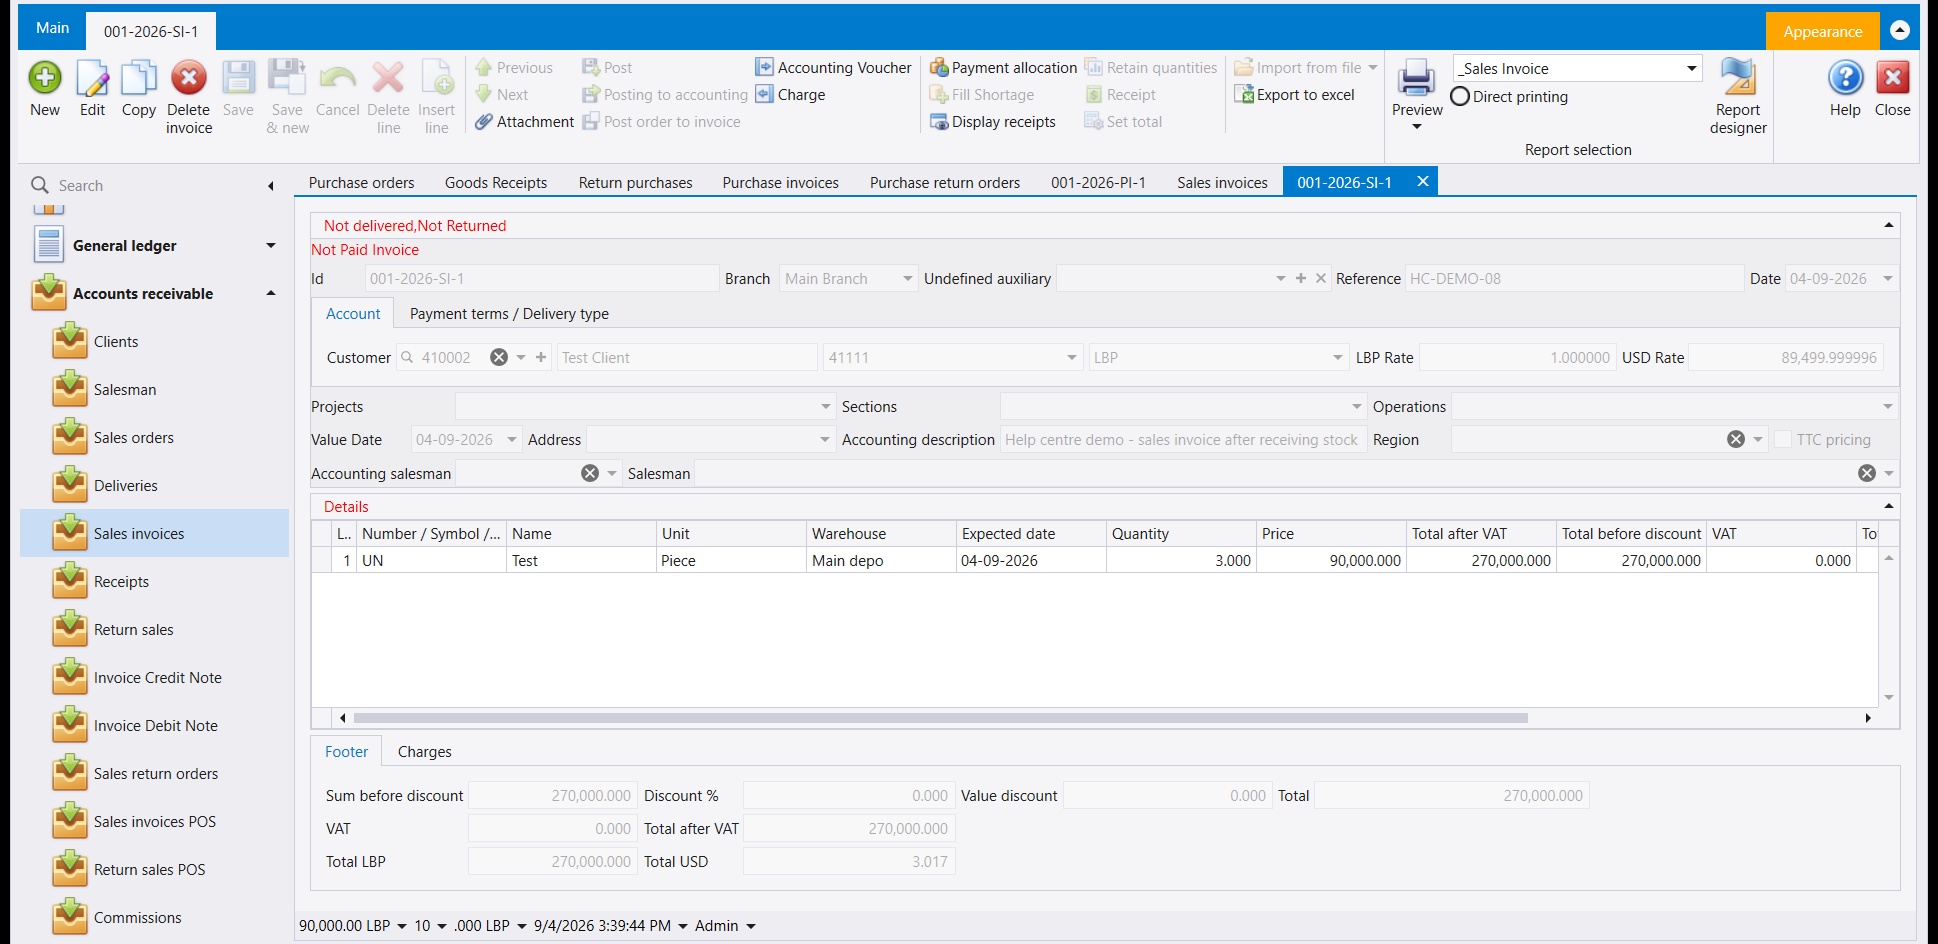
Task: Toggle the TTC pricing checkbox
Action: [1783, 440]
